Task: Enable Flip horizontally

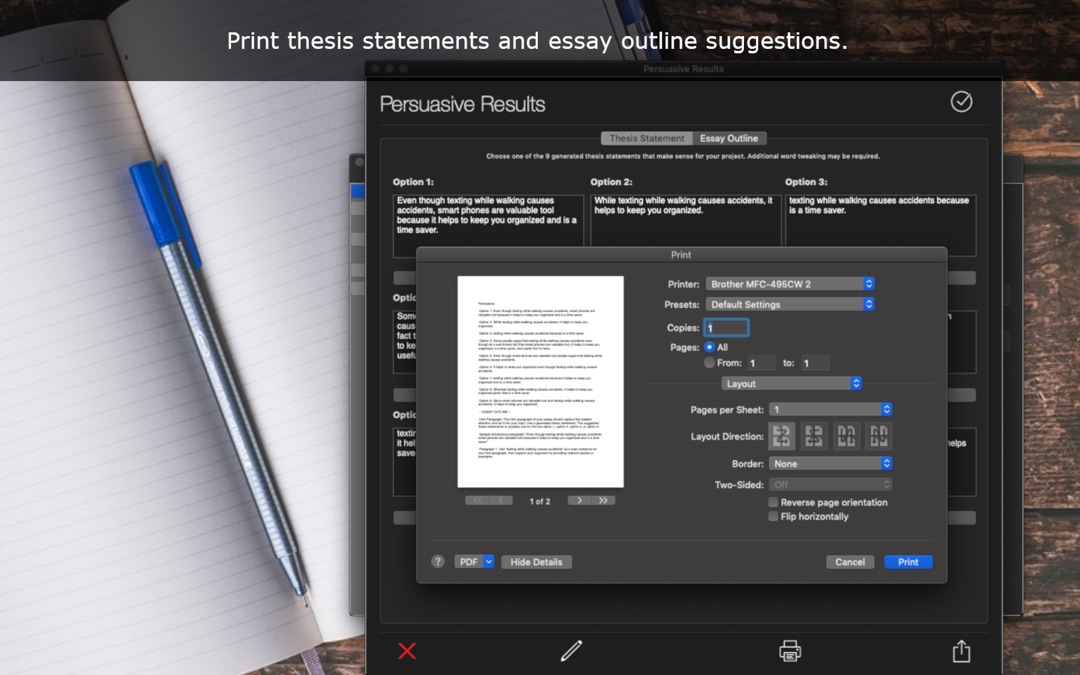Action: (773, 516)
